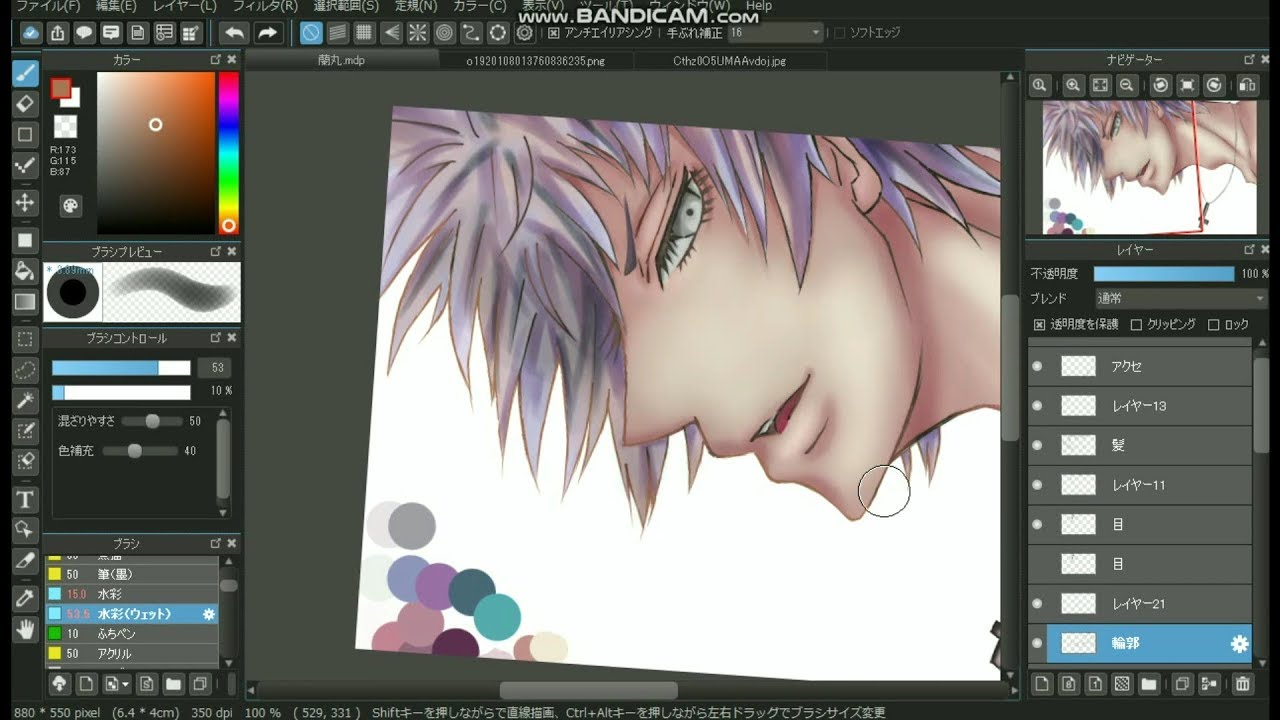
Task: Open brush folder icon in Brush panel
Action: tap(173, 685)
